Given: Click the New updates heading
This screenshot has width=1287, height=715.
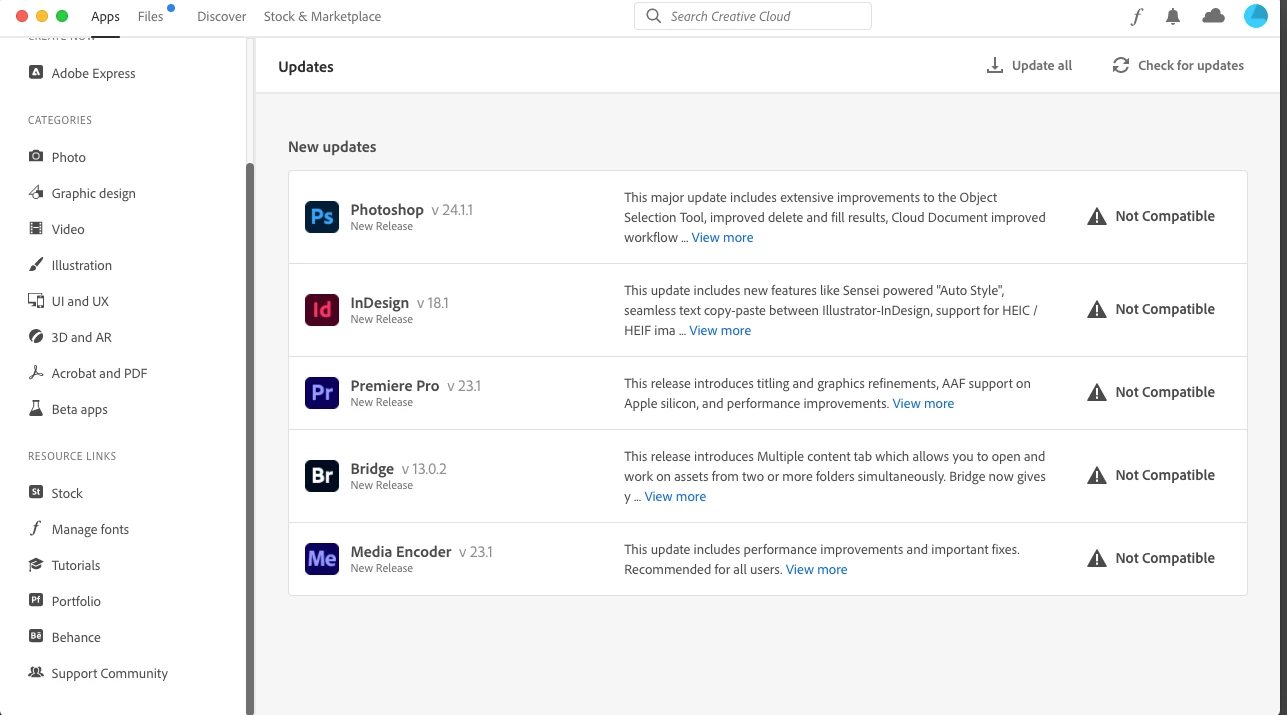Looking at the screenshot, I should [x=332, y=147].
